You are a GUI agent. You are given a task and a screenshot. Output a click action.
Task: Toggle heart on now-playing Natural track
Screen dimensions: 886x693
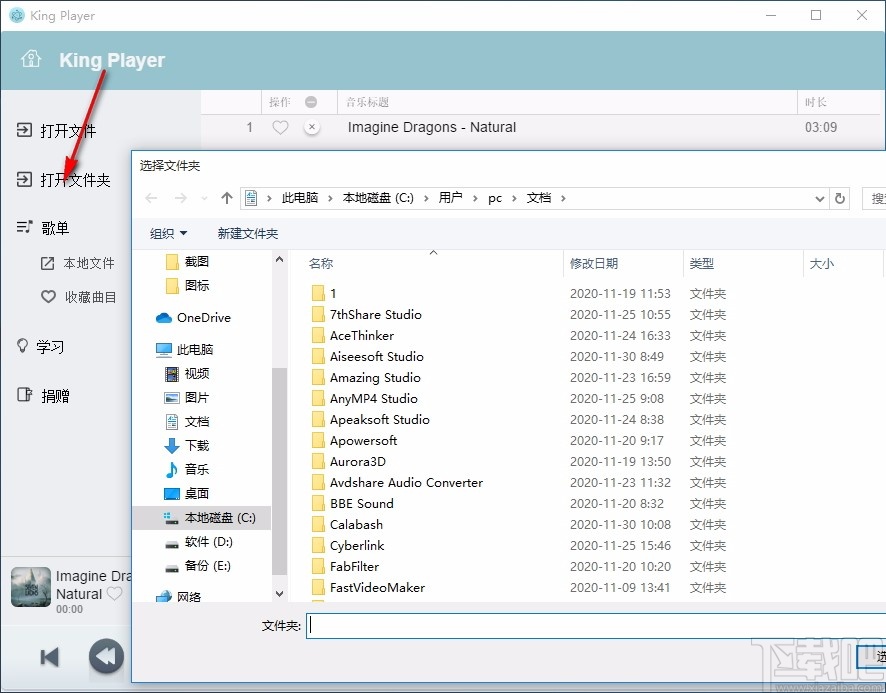(117, 593)
